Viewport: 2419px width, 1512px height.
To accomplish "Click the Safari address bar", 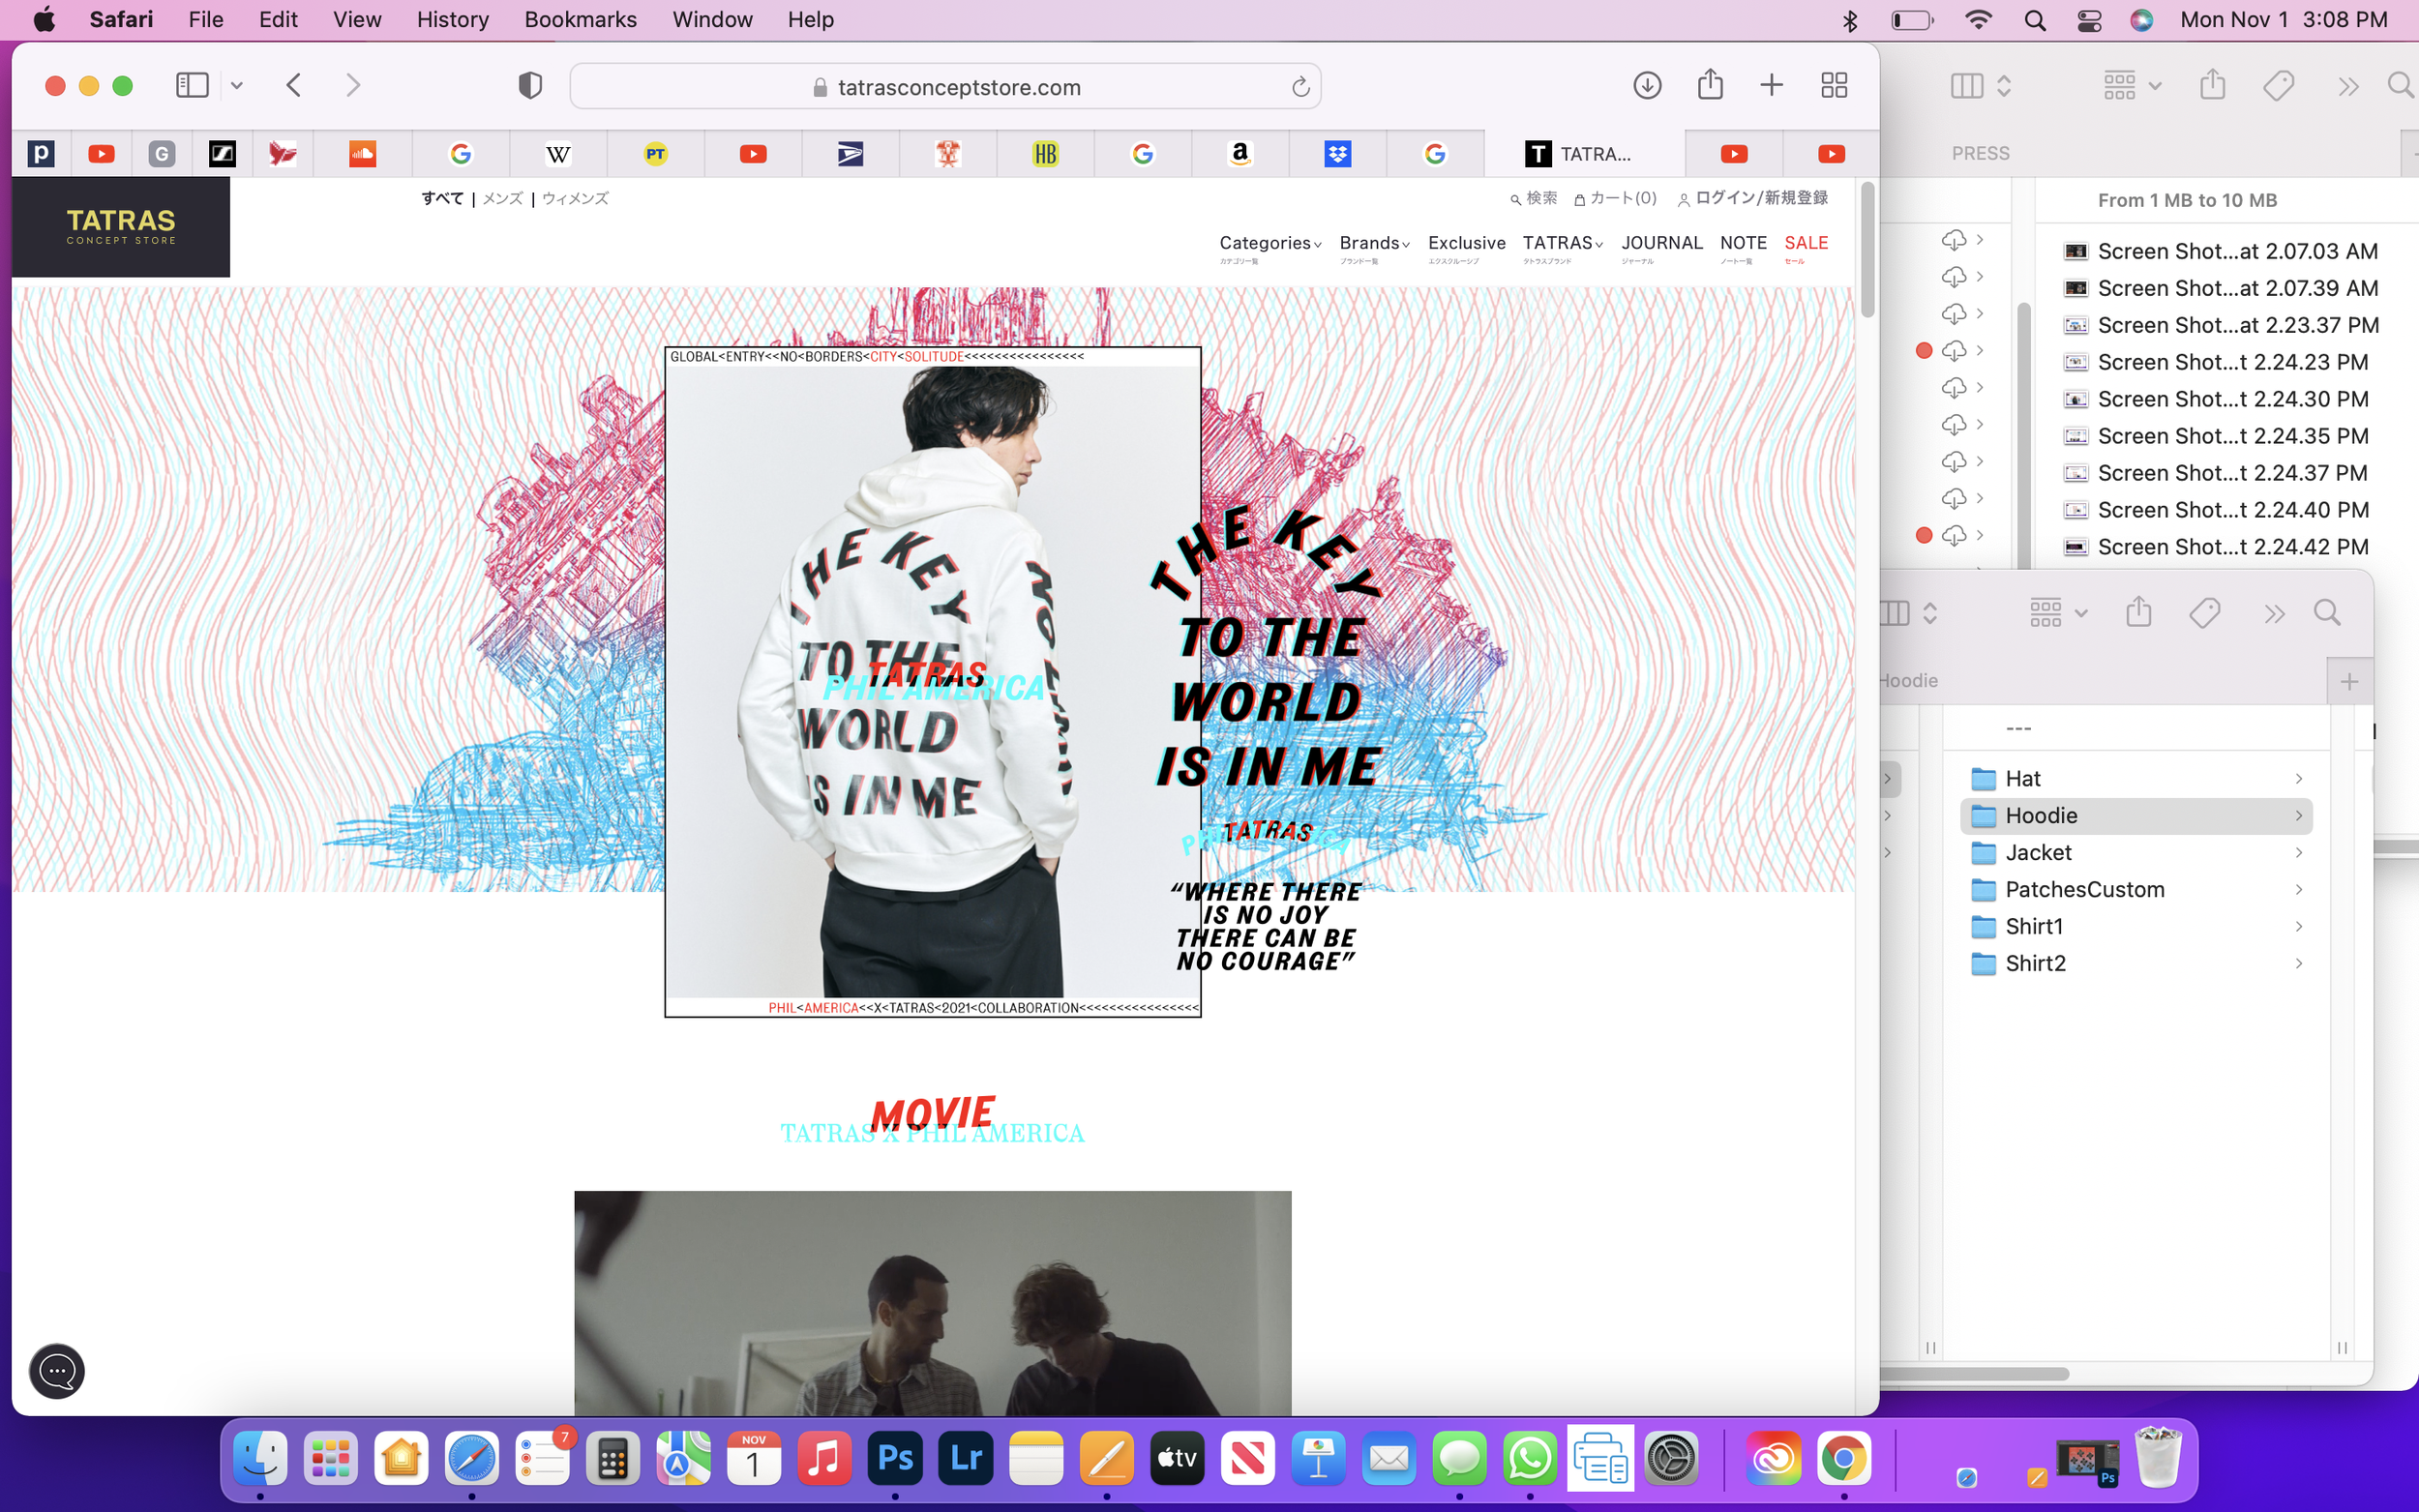I will point(945,87).
